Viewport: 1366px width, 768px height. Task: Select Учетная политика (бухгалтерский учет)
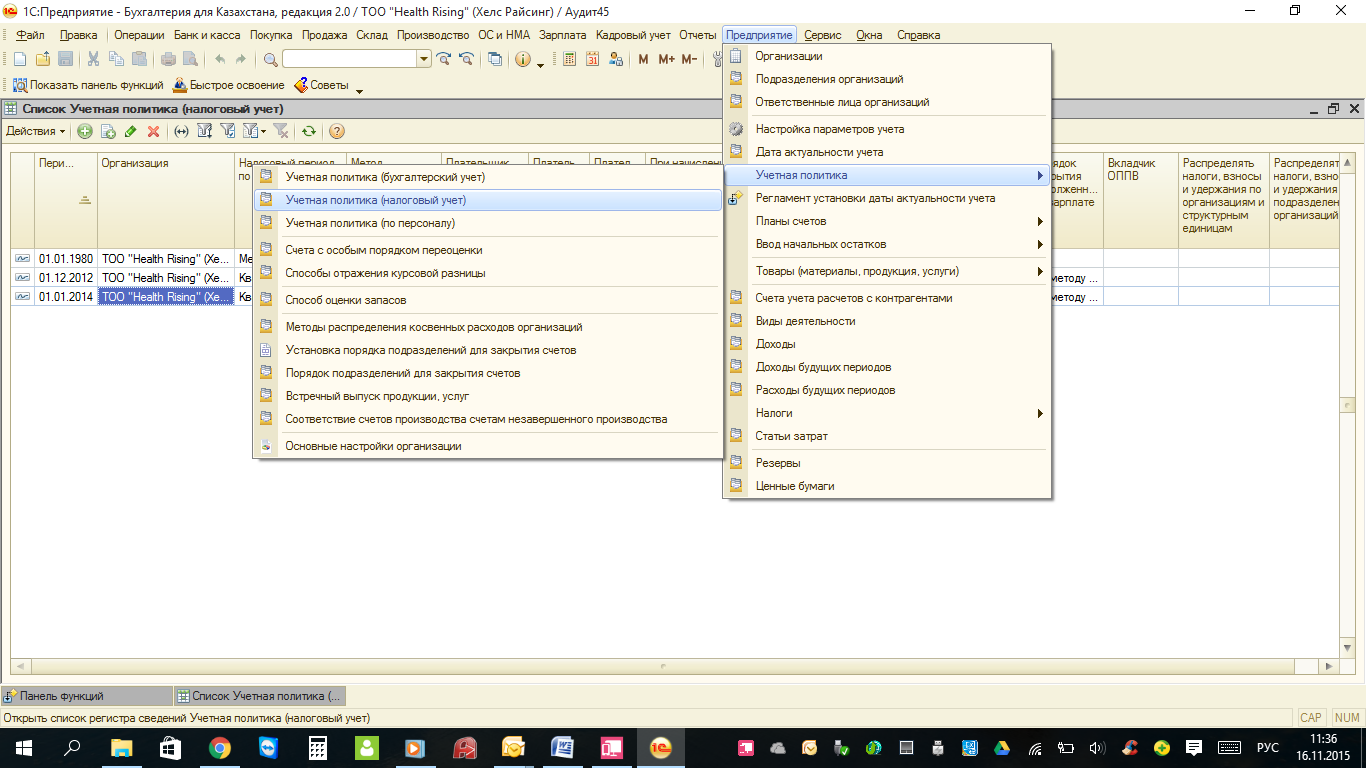pyautogui.click(x=488, y=177)
